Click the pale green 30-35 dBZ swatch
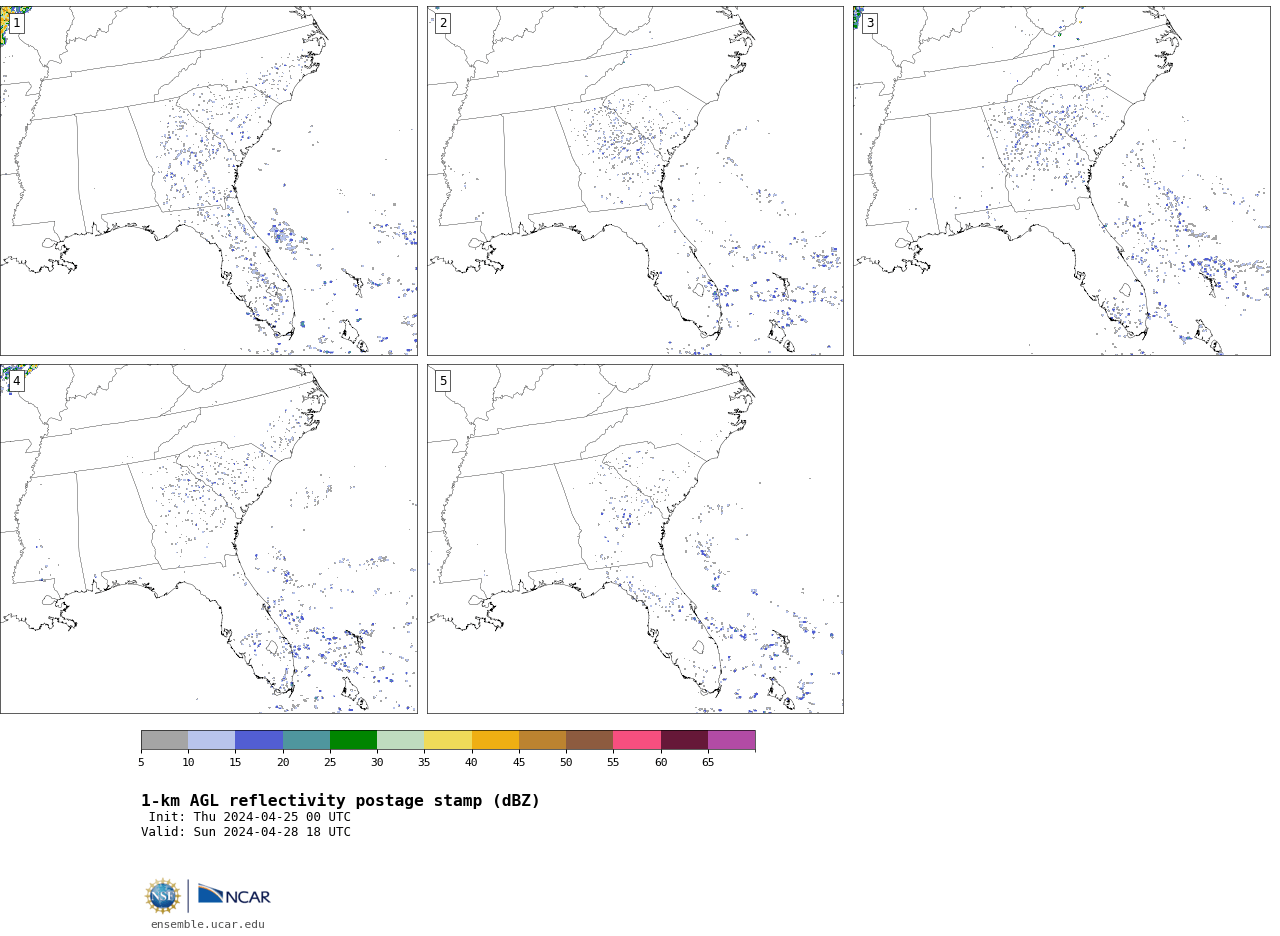The height and width of the screenshot is (936, 1280). 401,740
